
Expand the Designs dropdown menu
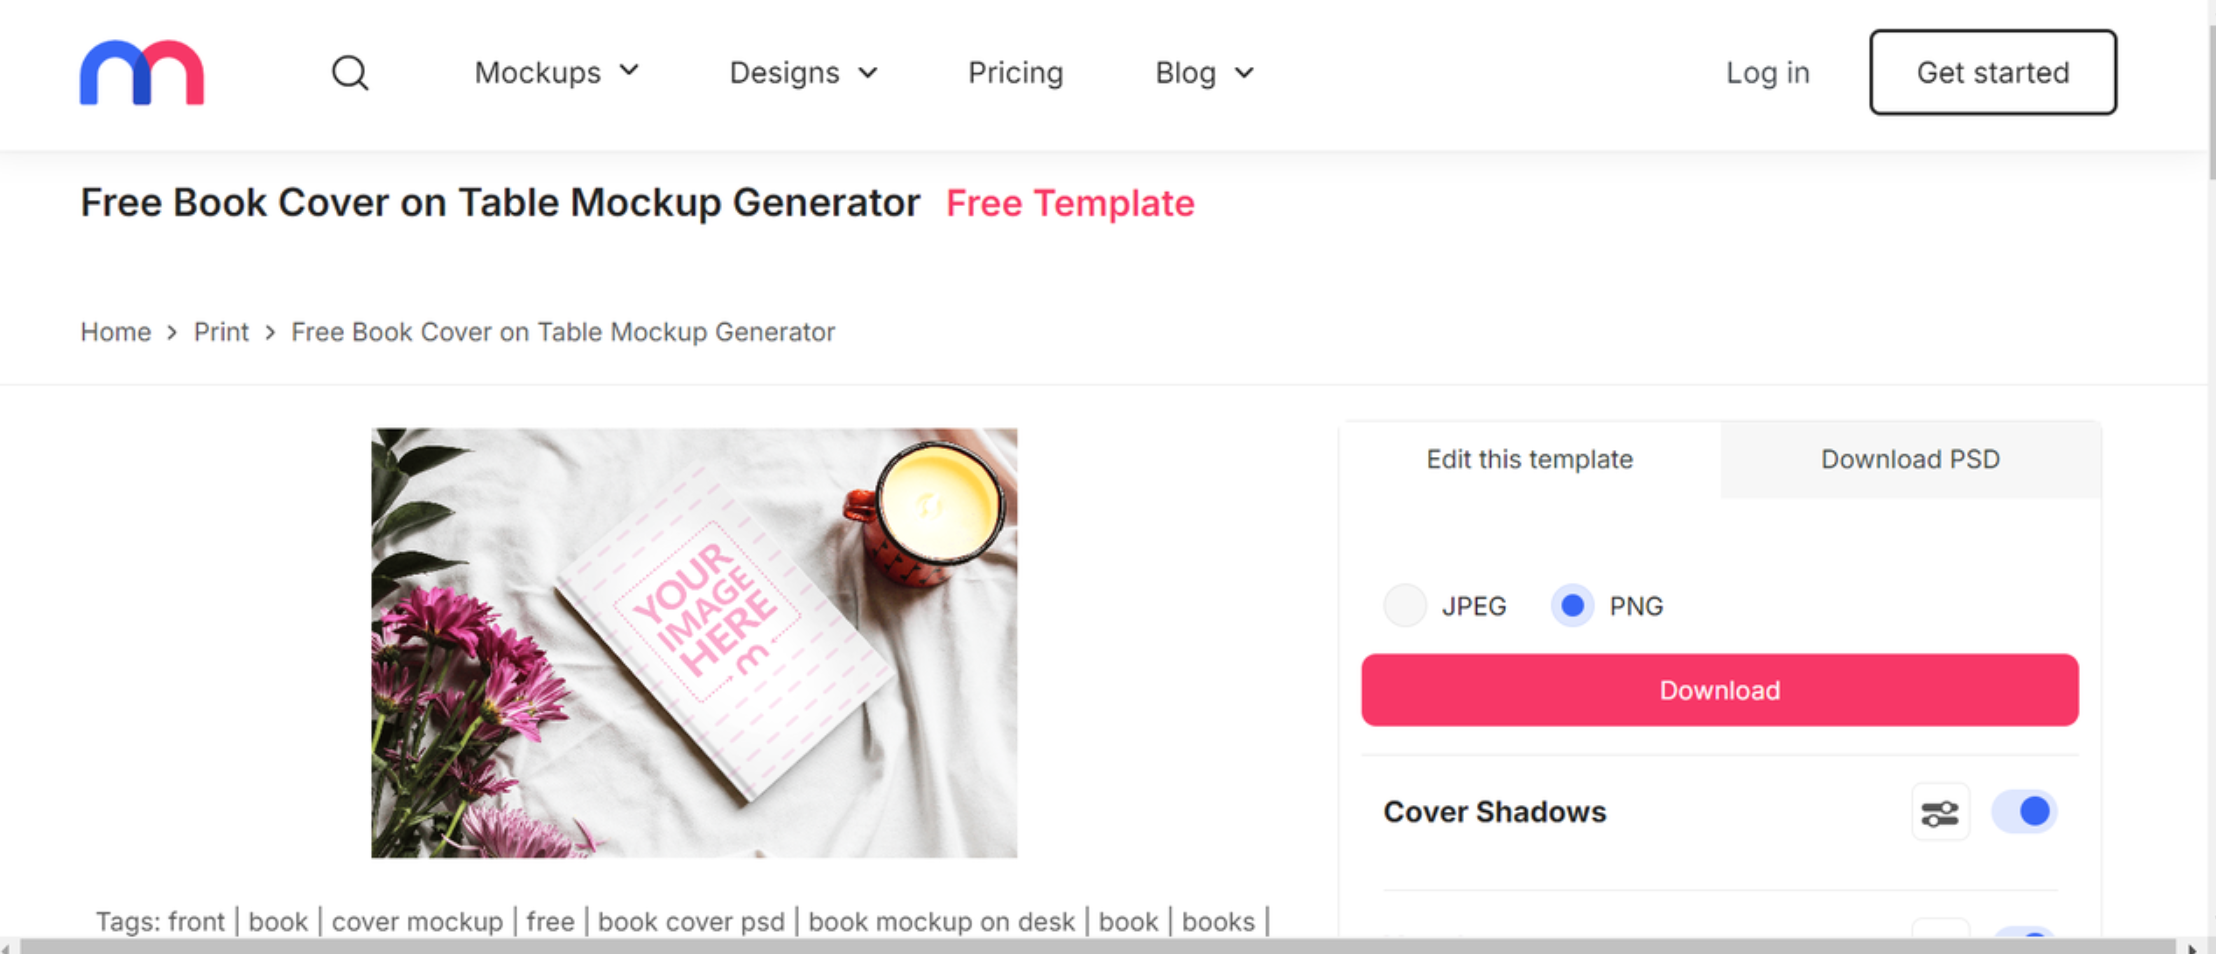[803, 73]
